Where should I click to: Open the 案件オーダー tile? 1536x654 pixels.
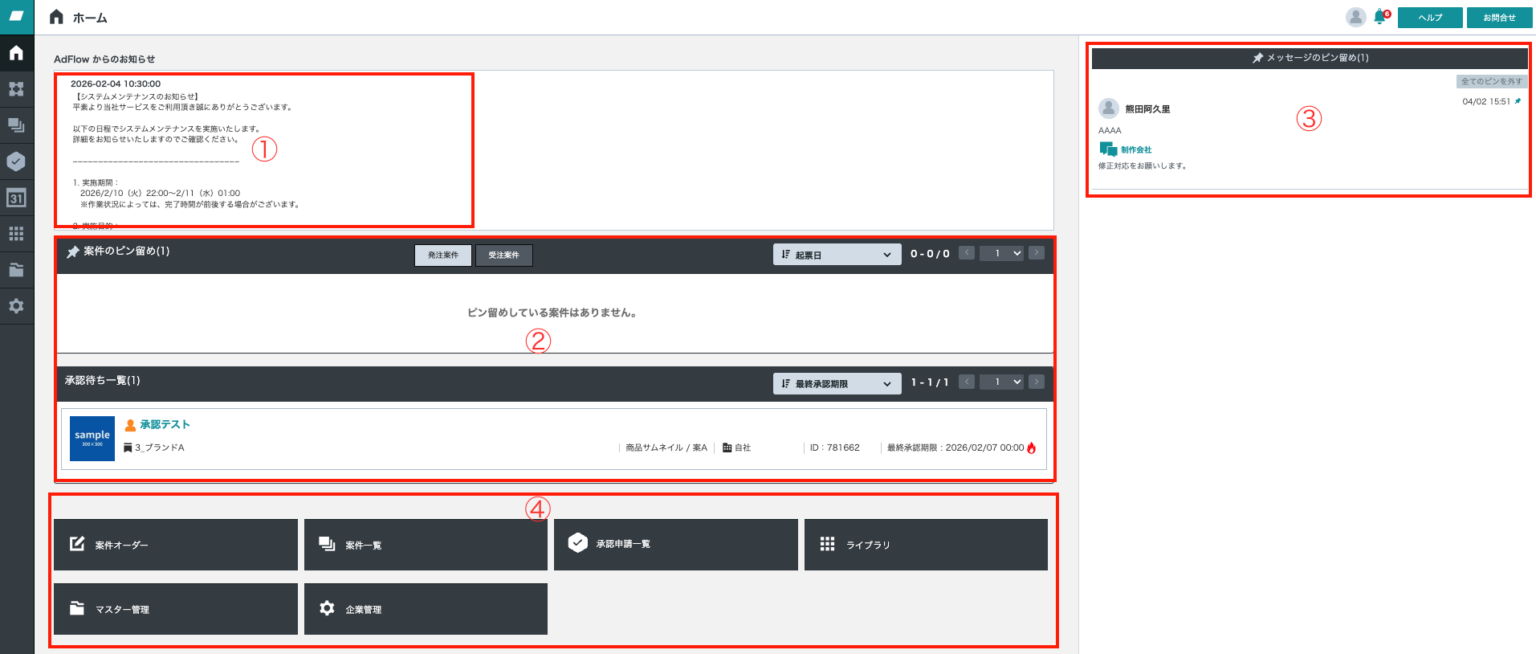point(176,545)
